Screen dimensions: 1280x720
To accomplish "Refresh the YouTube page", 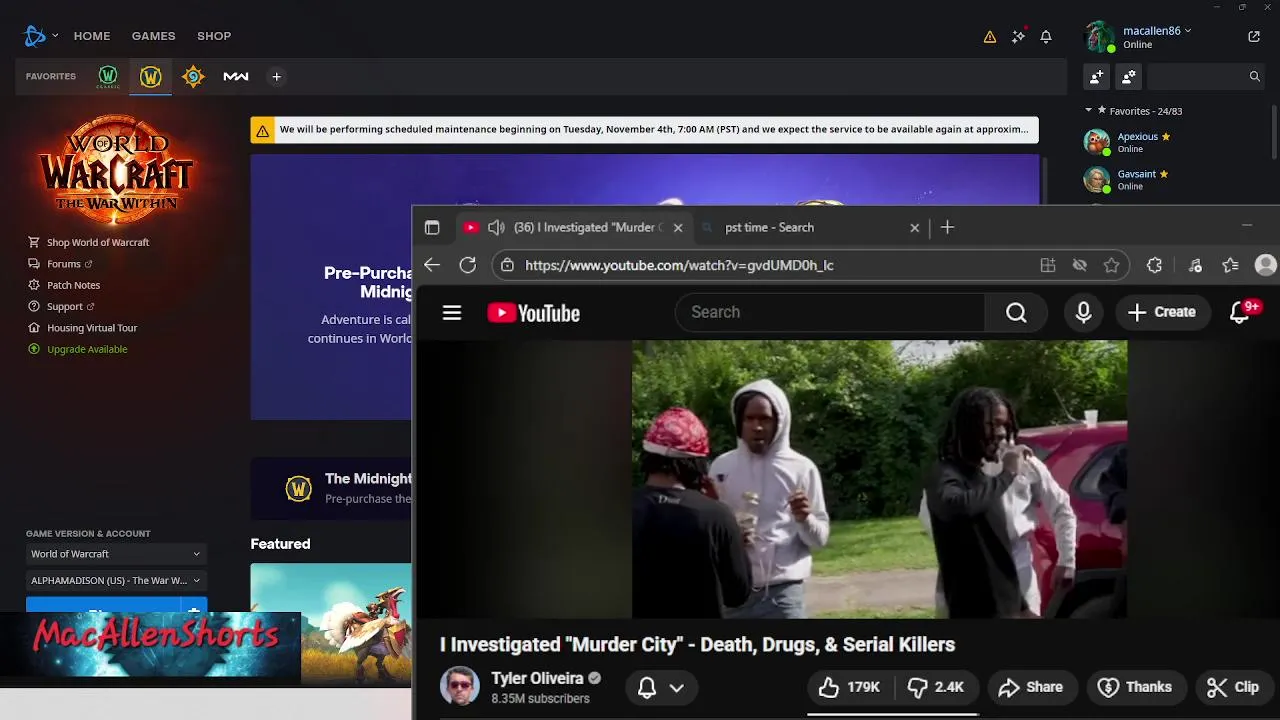I will point(468,265).
